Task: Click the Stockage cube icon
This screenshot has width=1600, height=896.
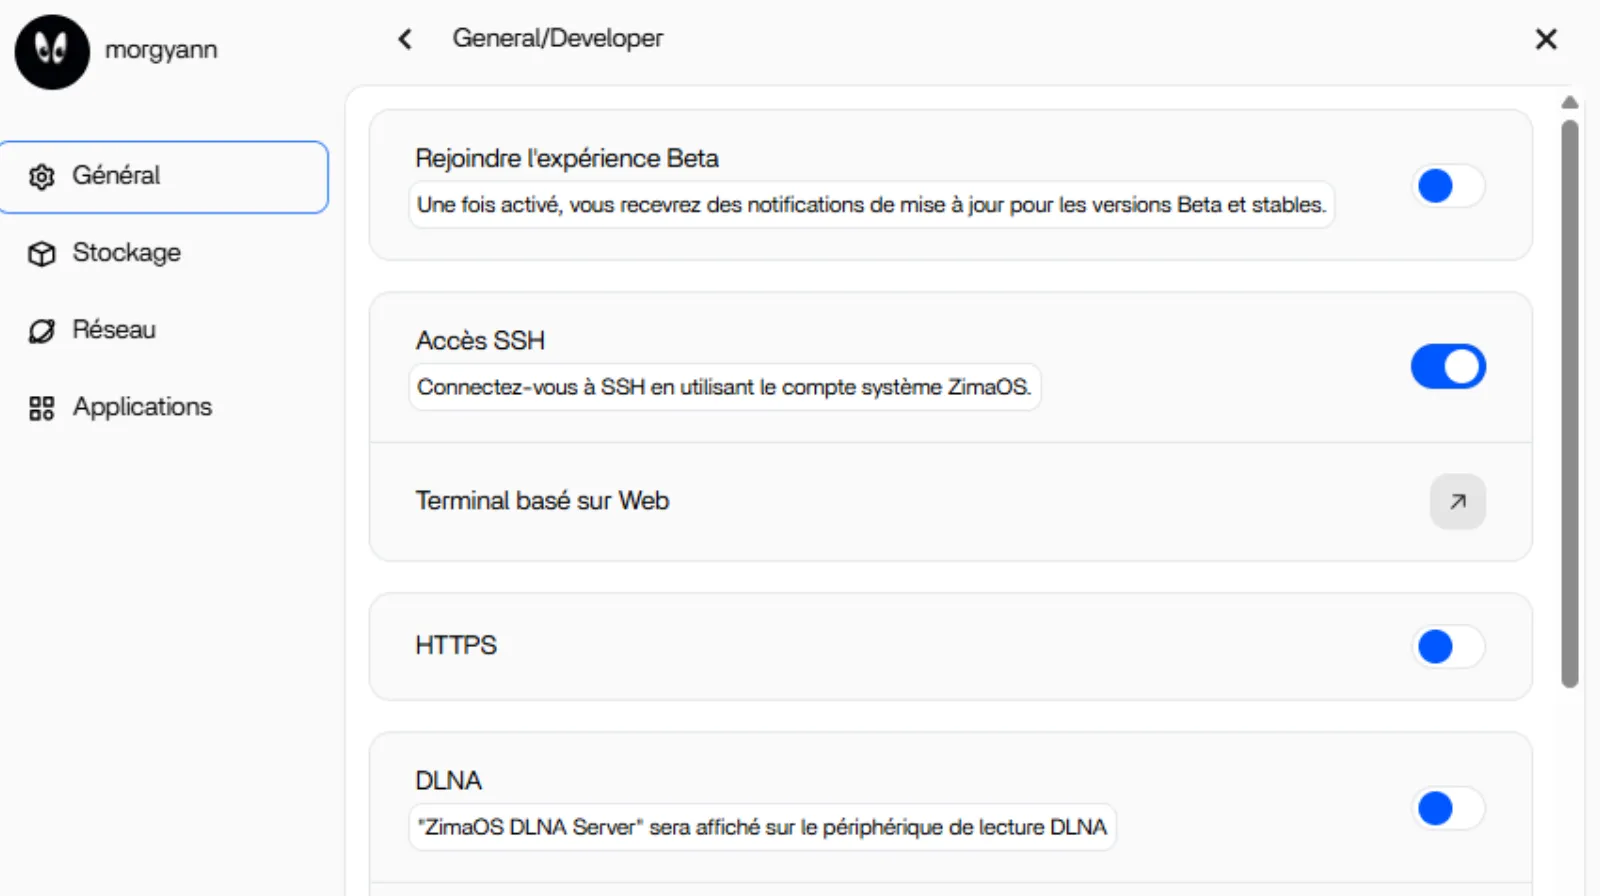Action: pos(41,254)
